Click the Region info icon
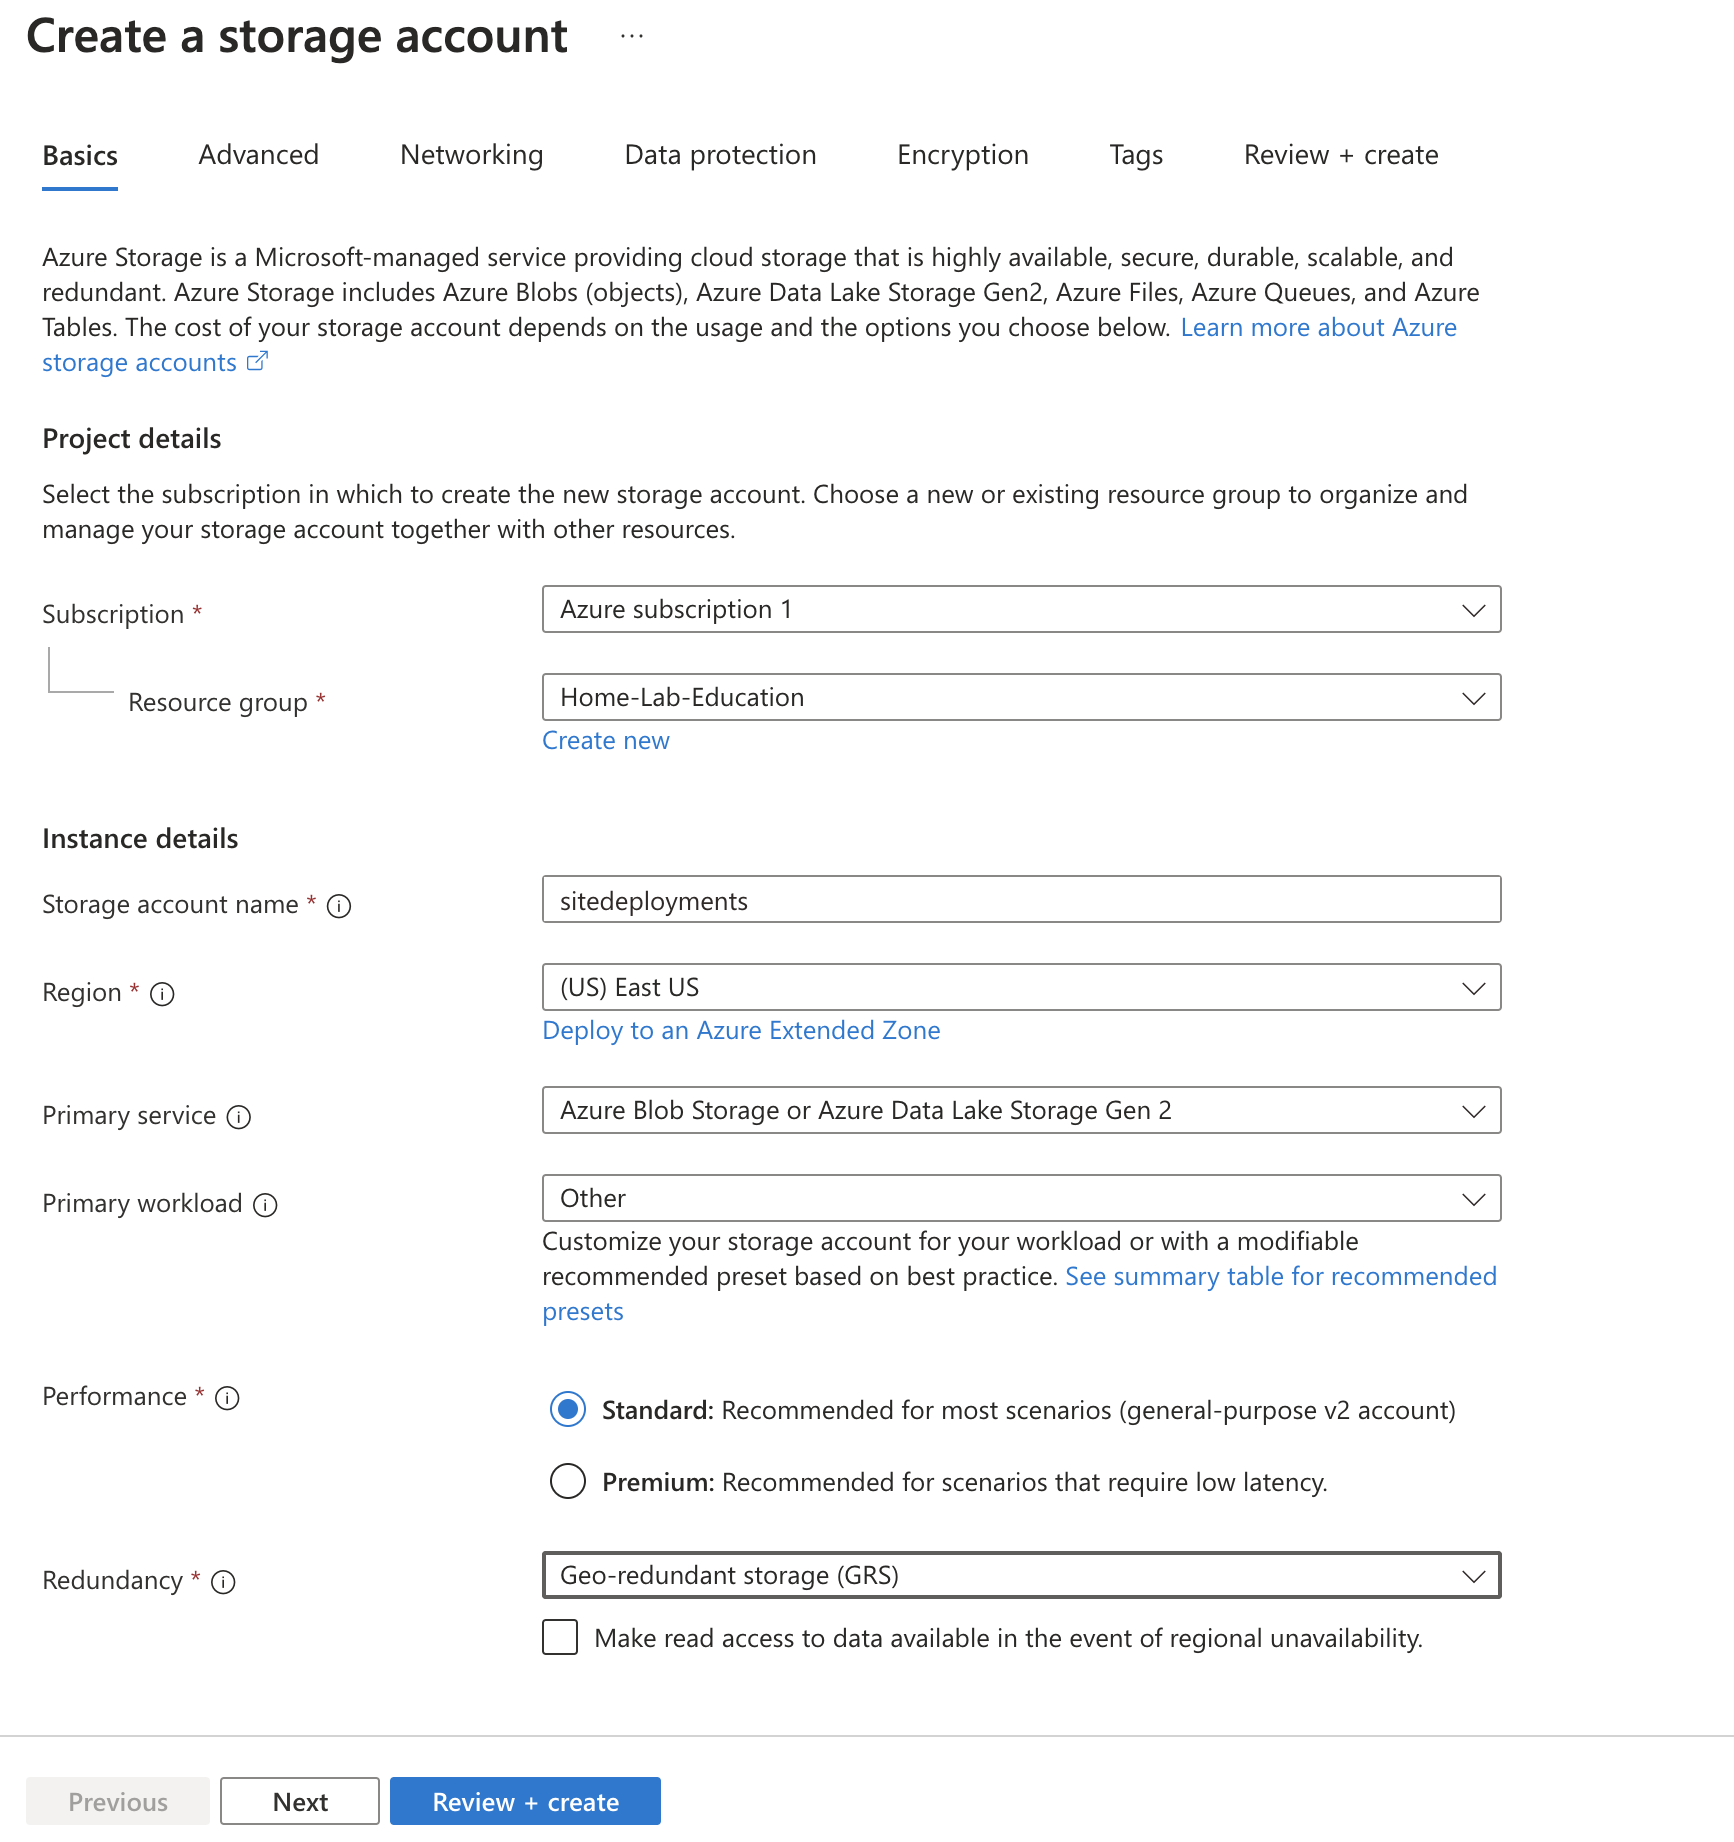Screen dimensions: 1734x1842 coord(161,995)
